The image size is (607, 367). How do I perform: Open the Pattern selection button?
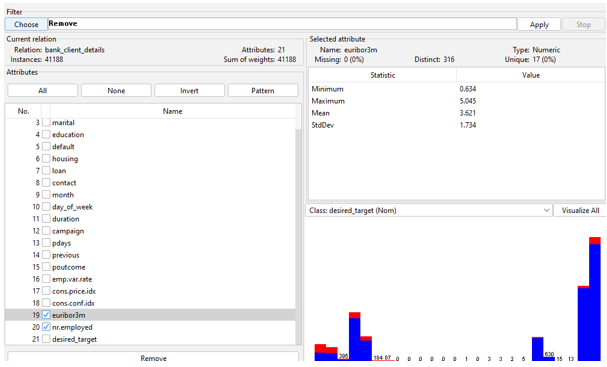pos(263,91)
